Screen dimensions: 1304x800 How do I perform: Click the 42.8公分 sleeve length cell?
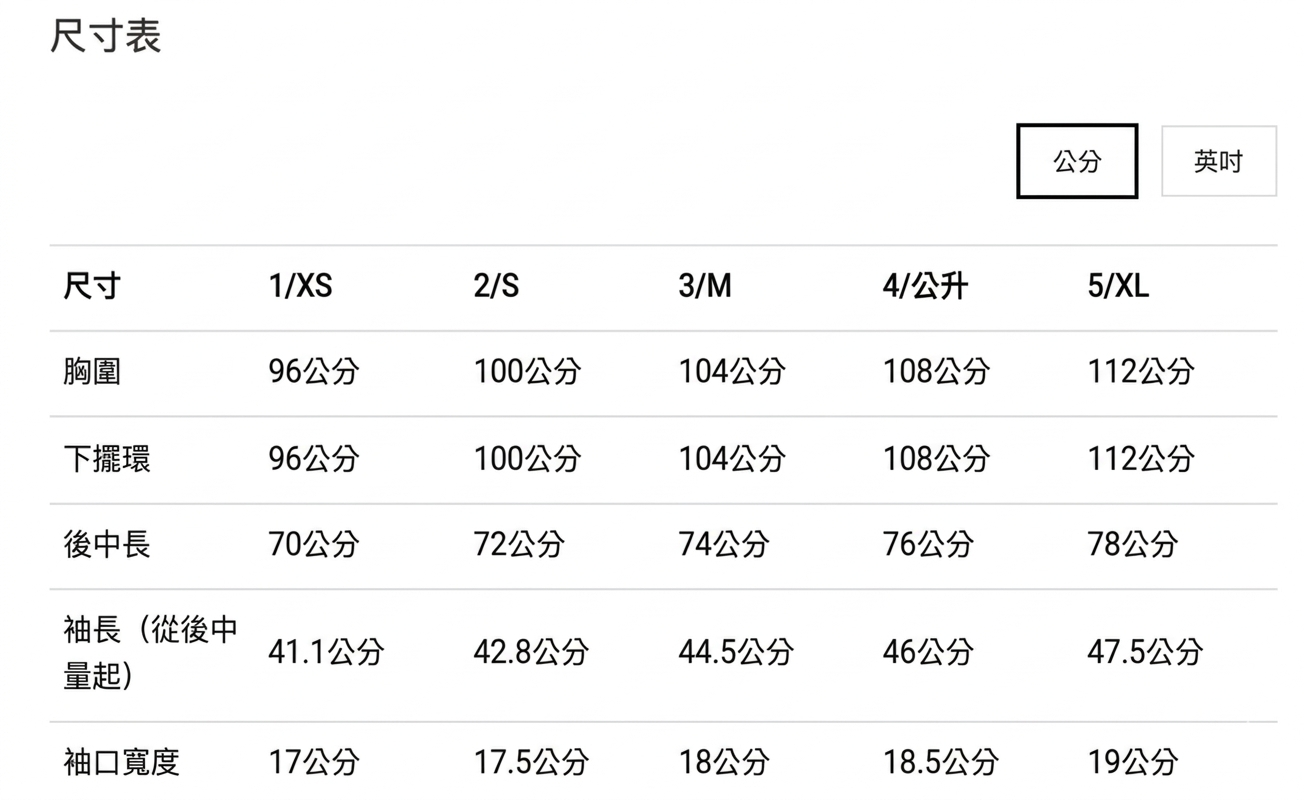click(x=531, y=653)
